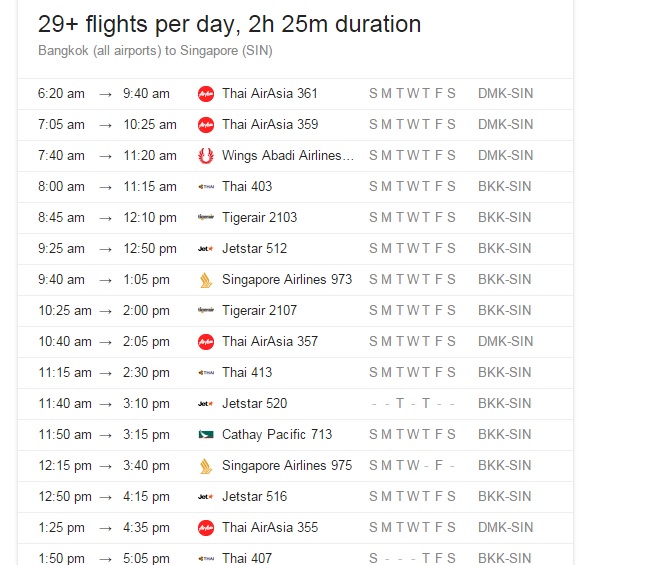Viewport: 654px width, 565px height.
Task: Click the Singapore Airlines 973 logo
Action: [x=206, y=280]
